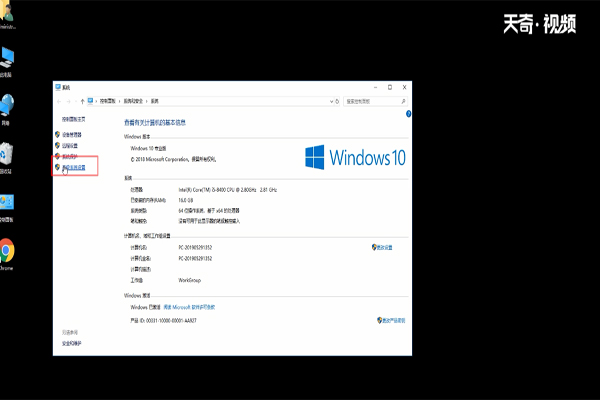Expand the chevron after 控制面板 in breadcrumb
Image resolution: width=600 pixels, height=400 pixels.
119,101
